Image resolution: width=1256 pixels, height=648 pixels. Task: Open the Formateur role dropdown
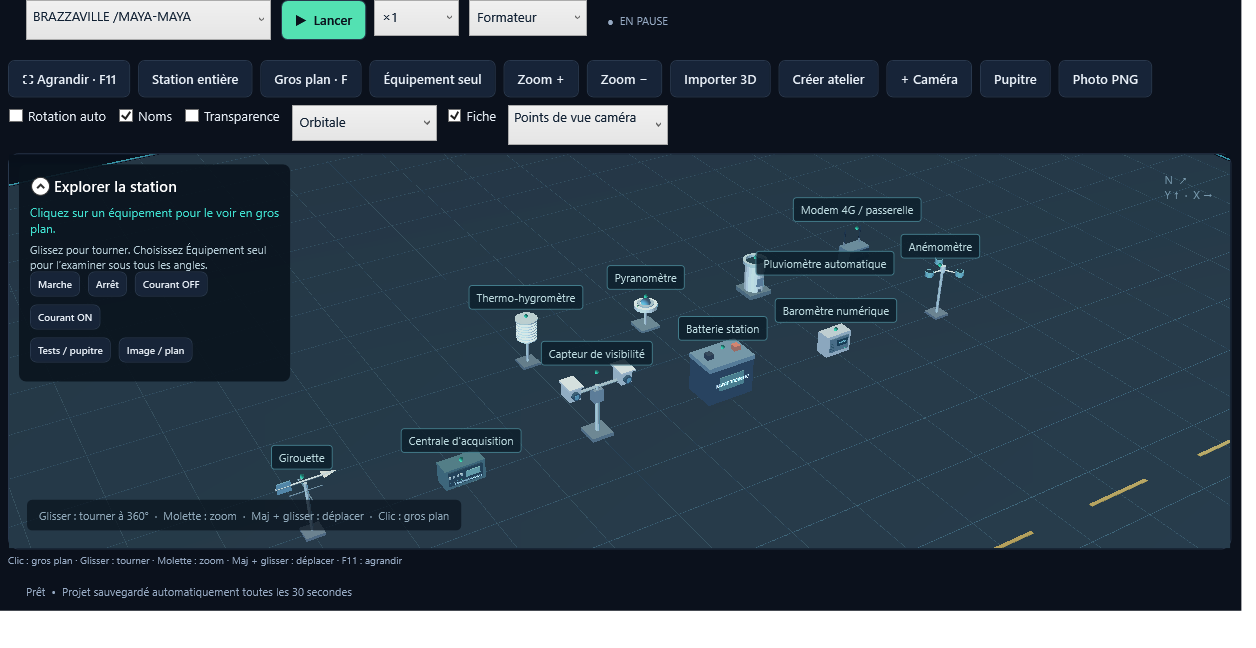pos(528,18)
